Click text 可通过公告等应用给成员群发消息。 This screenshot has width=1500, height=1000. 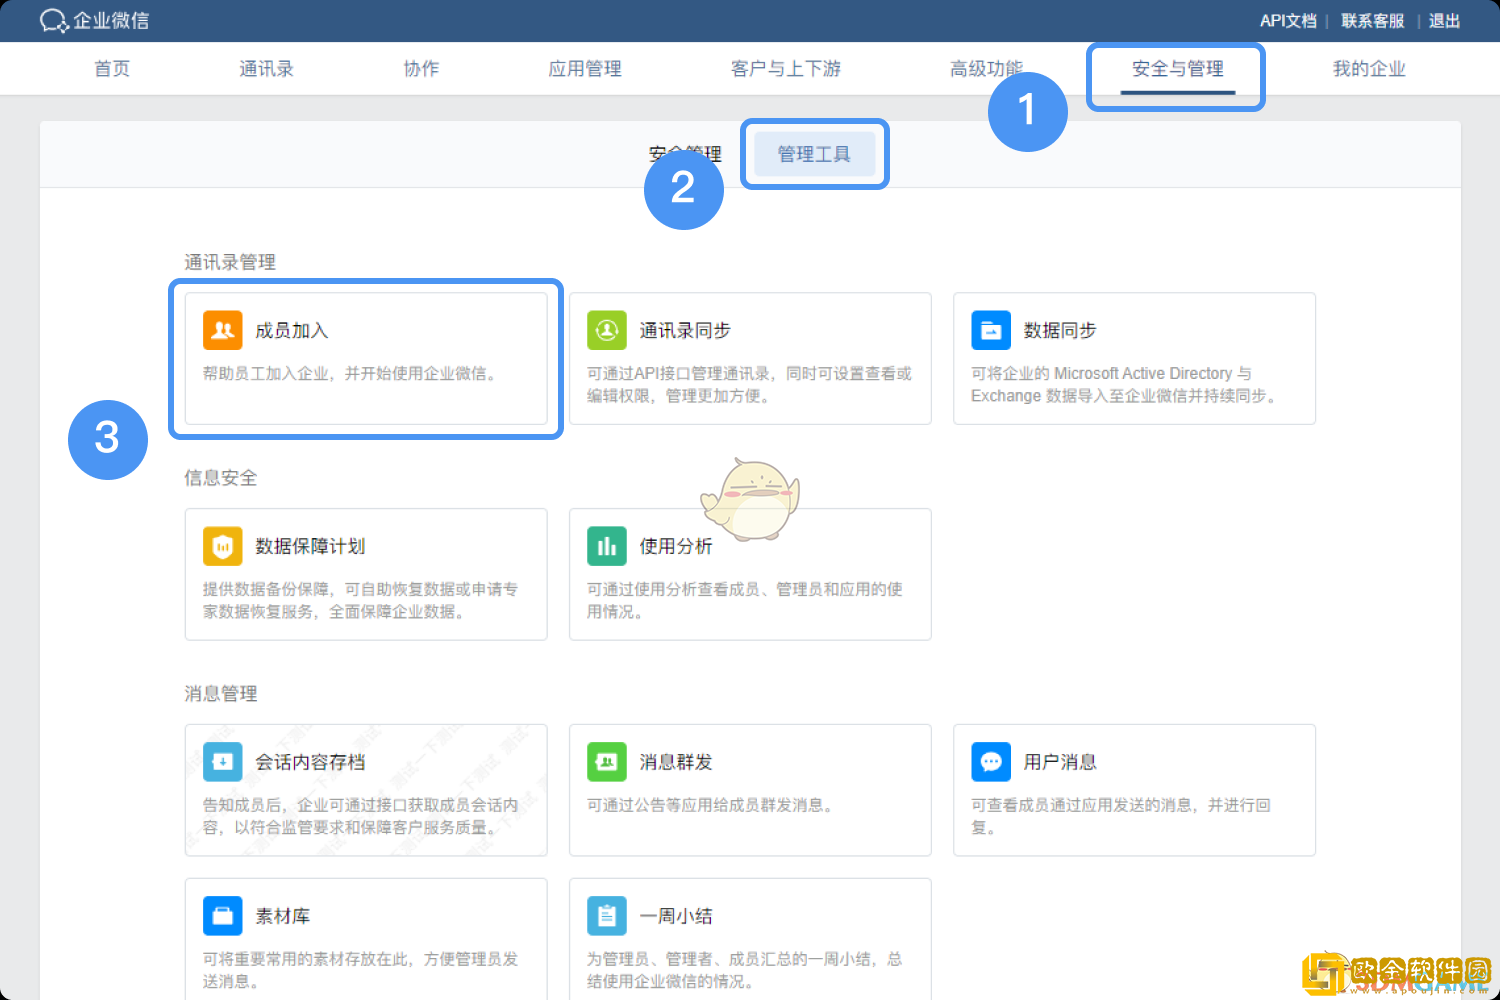coord(712,806)
